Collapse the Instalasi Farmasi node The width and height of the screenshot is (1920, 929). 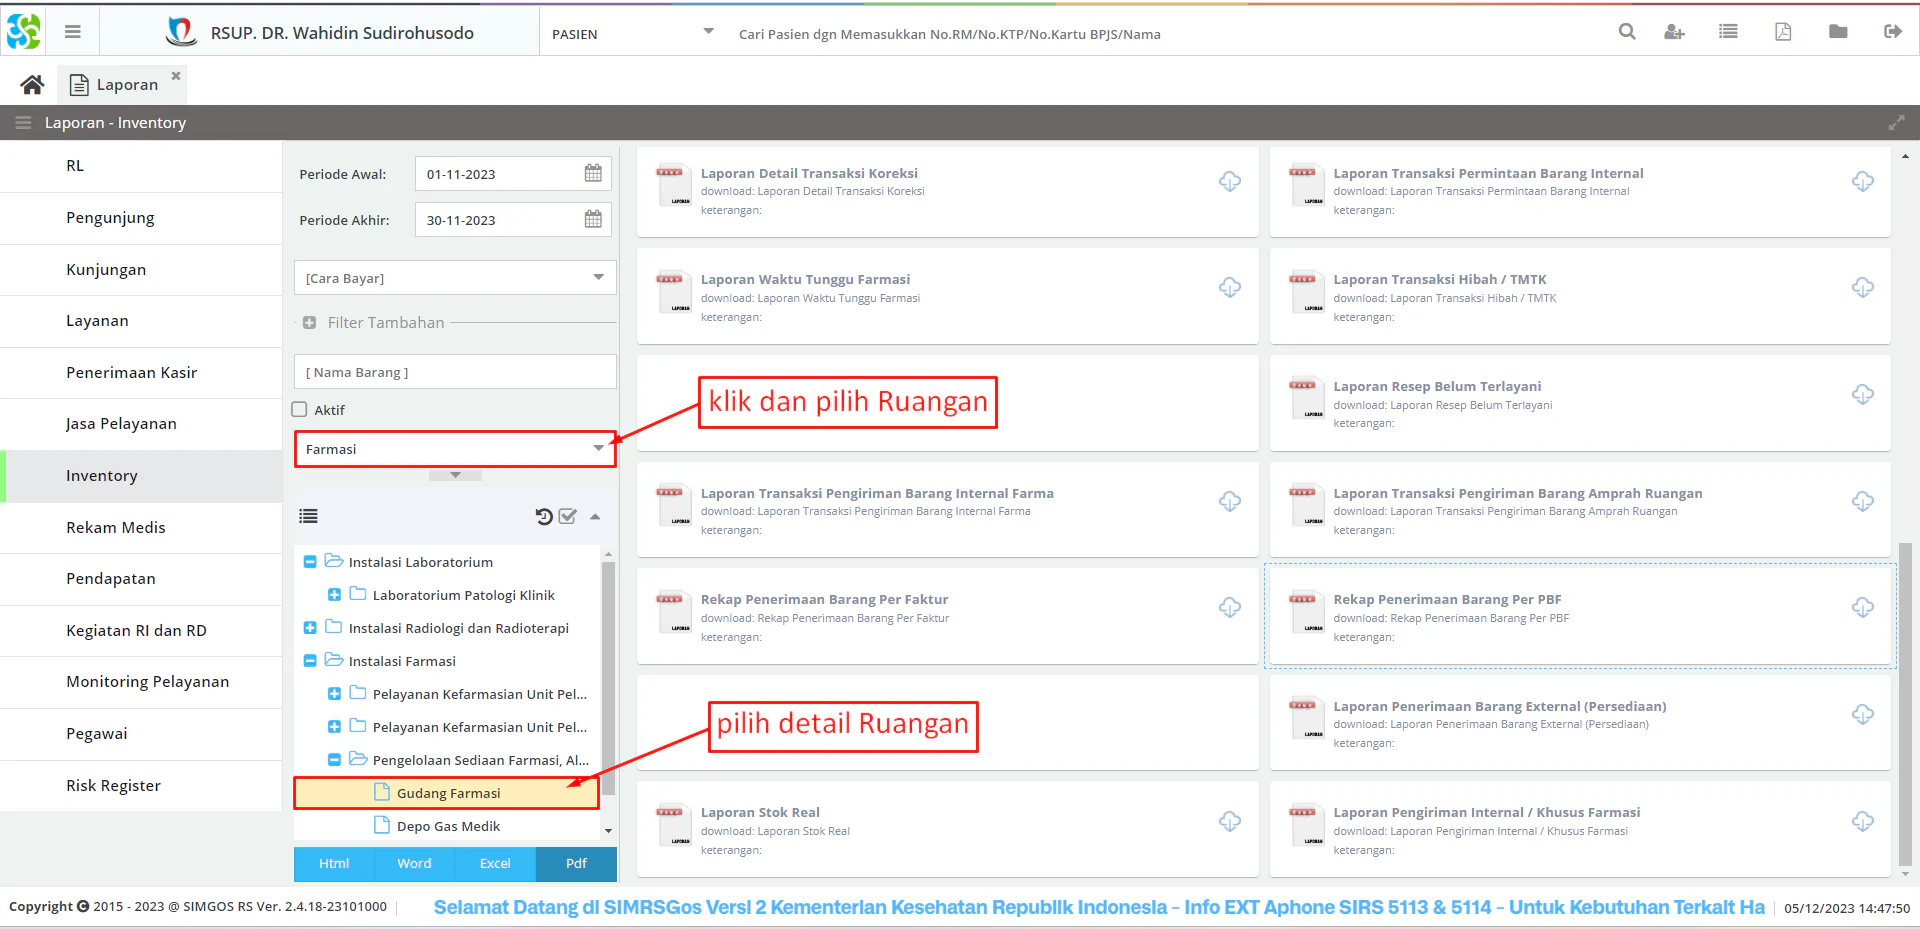(310, 661)
